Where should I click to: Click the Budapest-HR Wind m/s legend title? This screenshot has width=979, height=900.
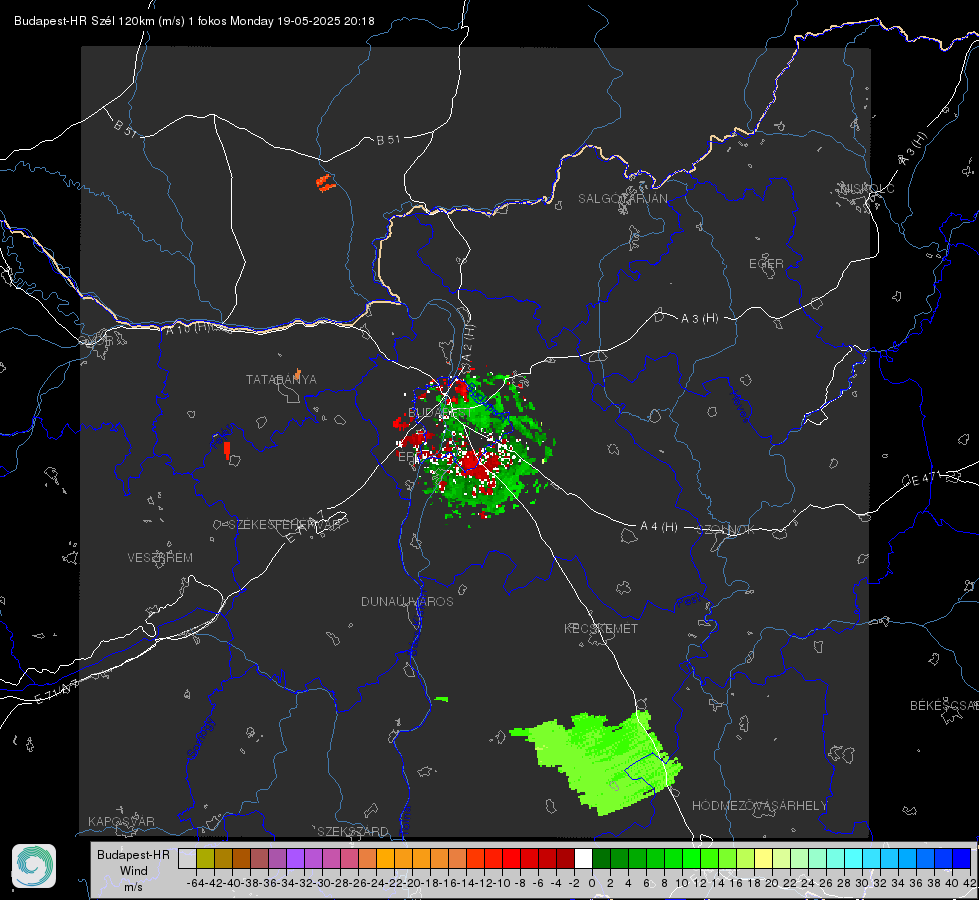[x=134, y=871]
